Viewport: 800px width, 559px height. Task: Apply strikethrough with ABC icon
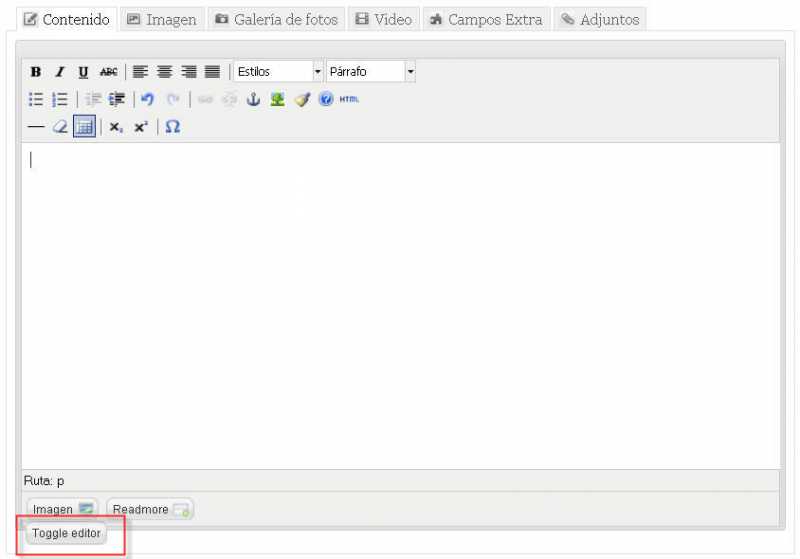coord(108,72)
